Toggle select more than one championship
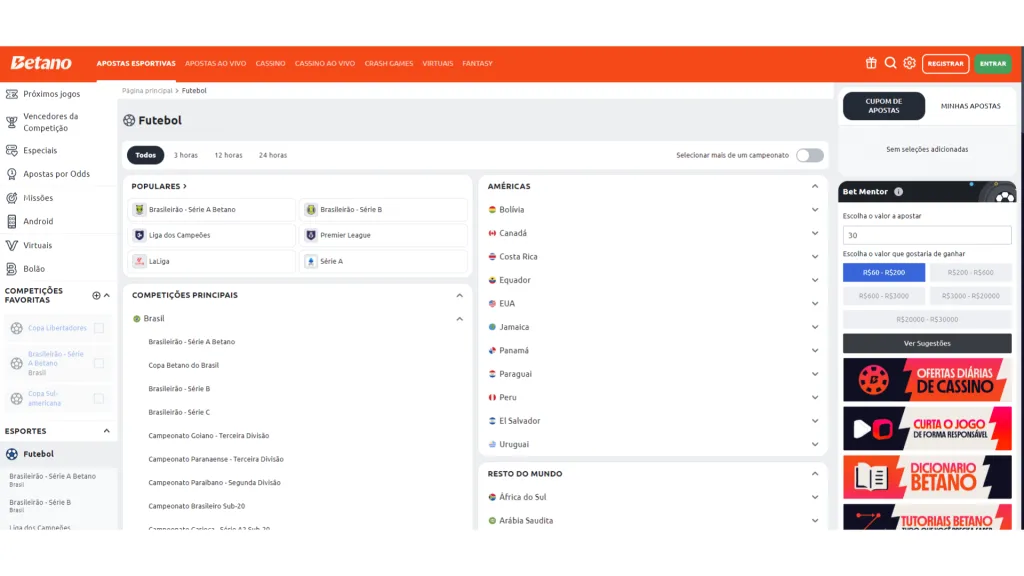This screenshot has height=576, width=1024. [x=810, y=155]
